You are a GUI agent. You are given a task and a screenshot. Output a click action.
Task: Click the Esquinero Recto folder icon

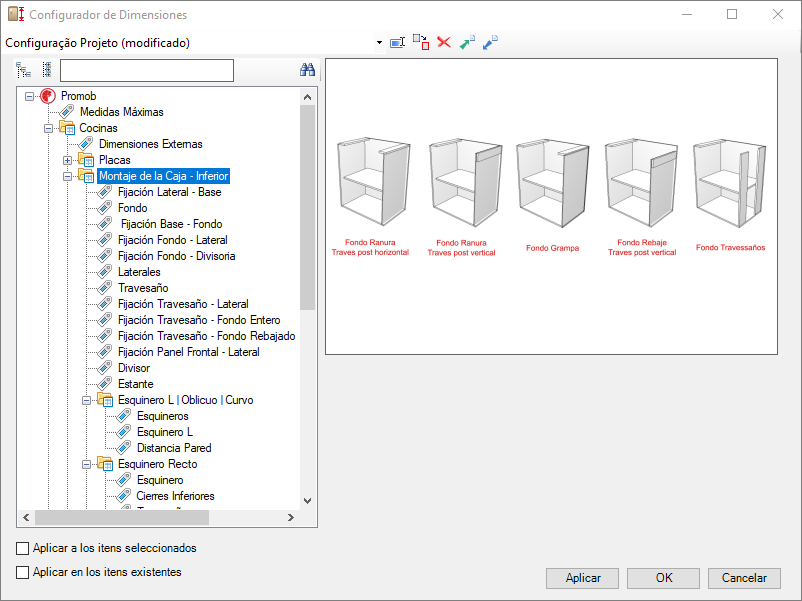click(x=105, y=464)
